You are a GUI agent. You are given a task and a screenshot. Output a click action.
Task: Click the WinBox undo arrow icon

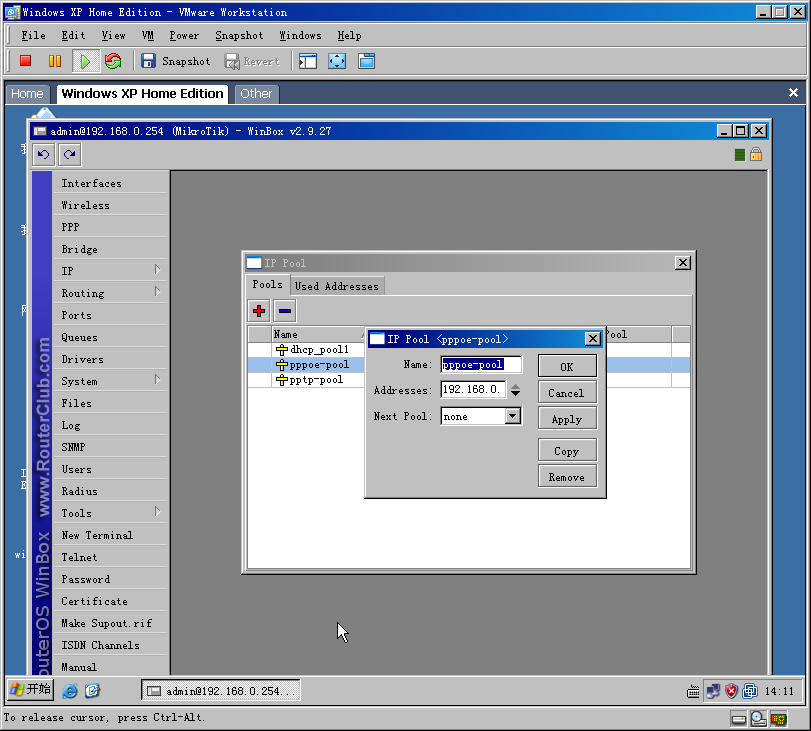tap(43, 155)
